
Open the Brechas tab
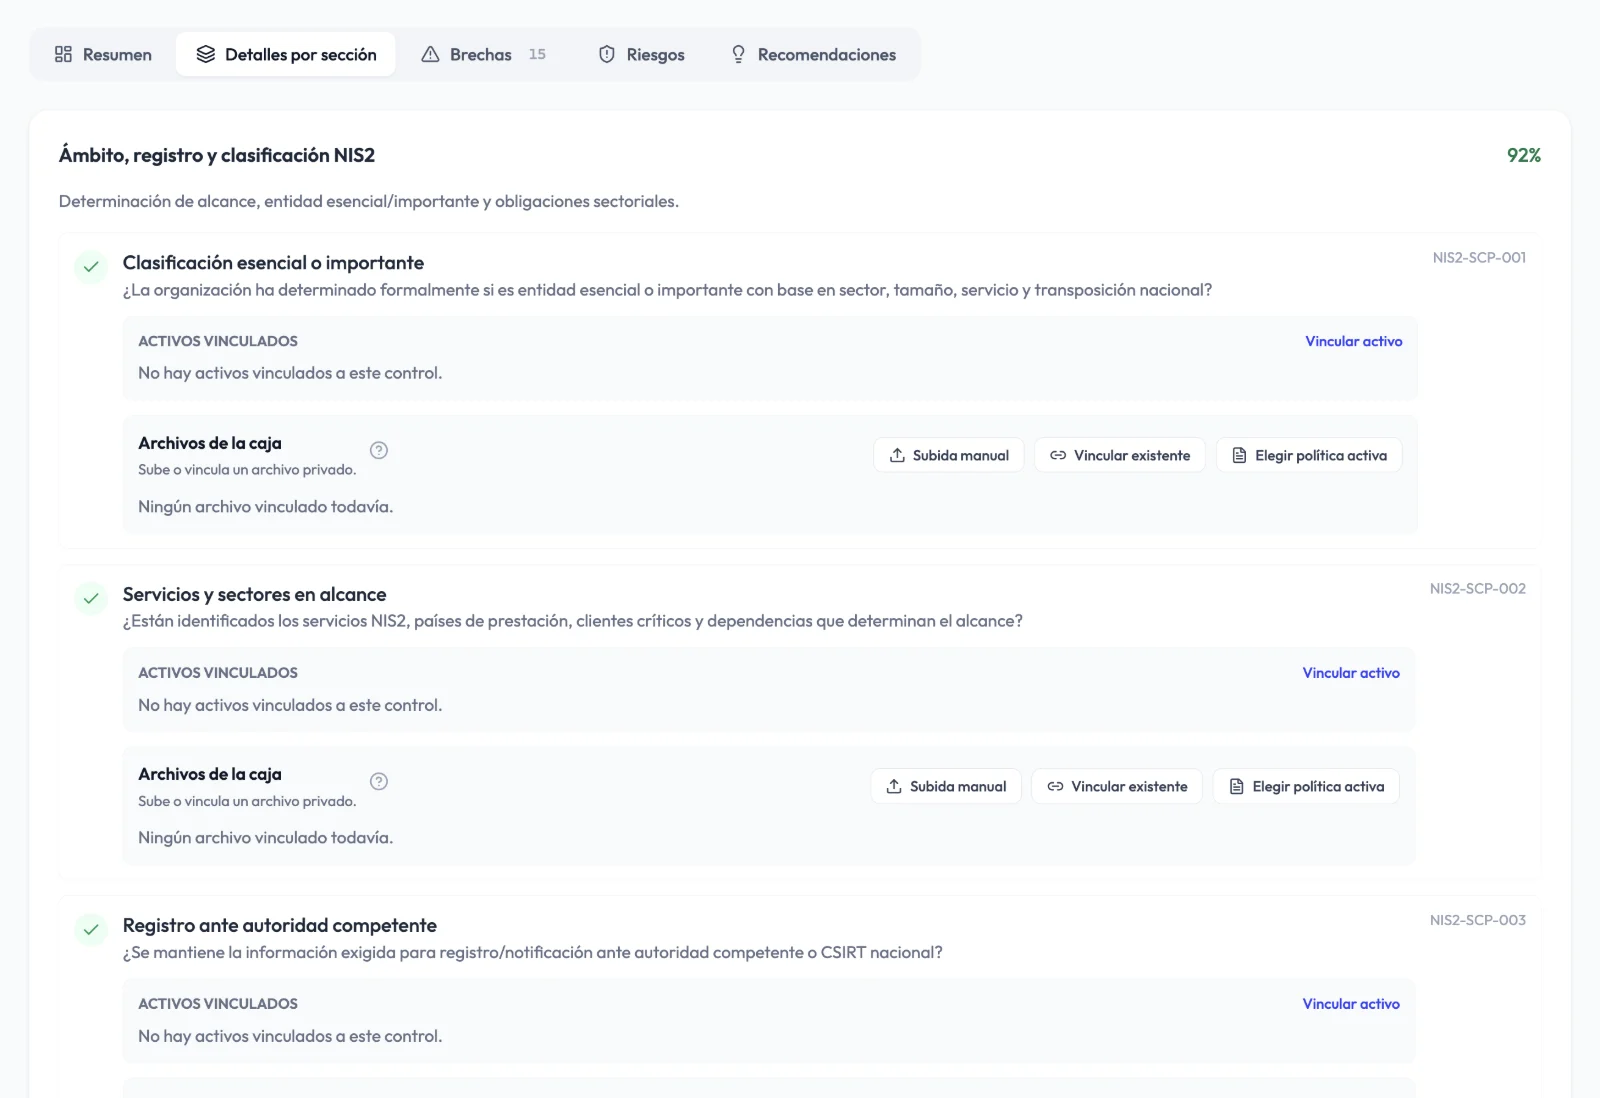point(484,54)
